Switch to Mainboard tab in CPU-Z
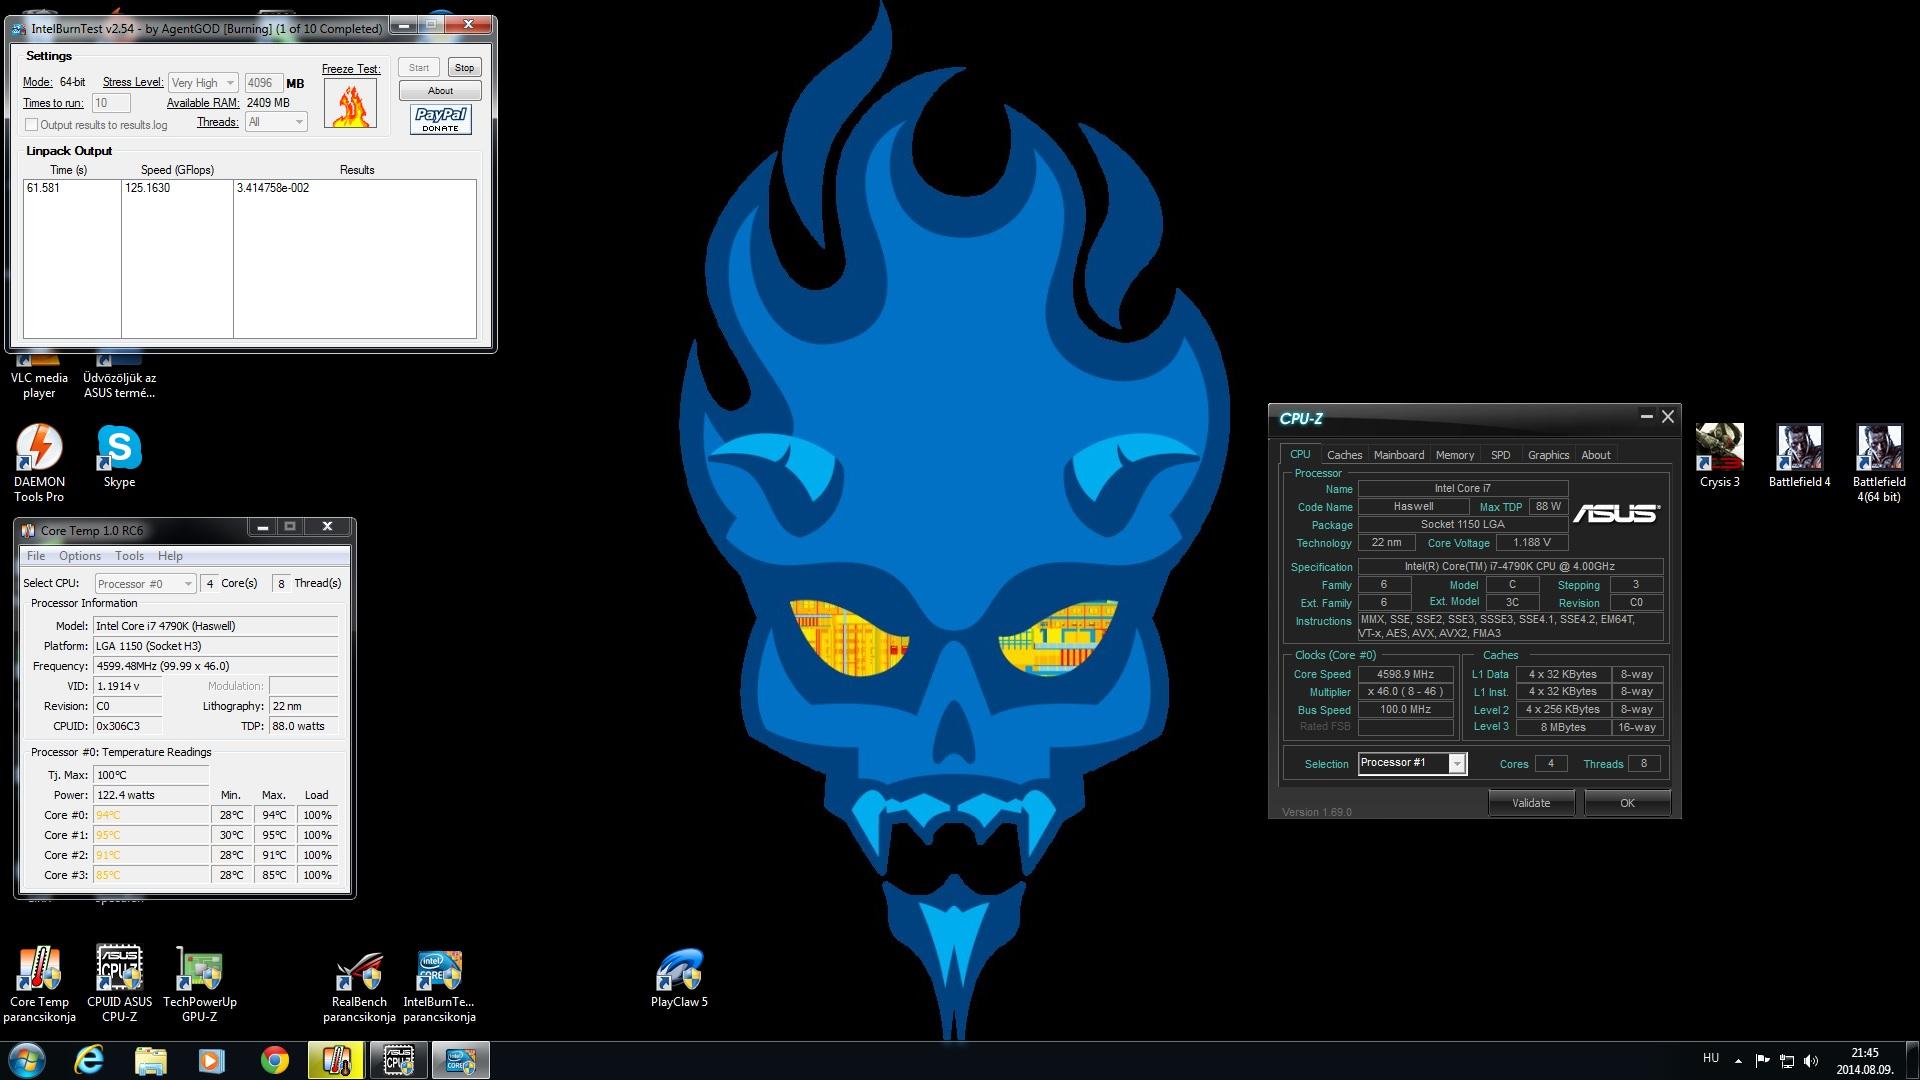Screen dimensions: 1920x1080 tap(1398, 455)
